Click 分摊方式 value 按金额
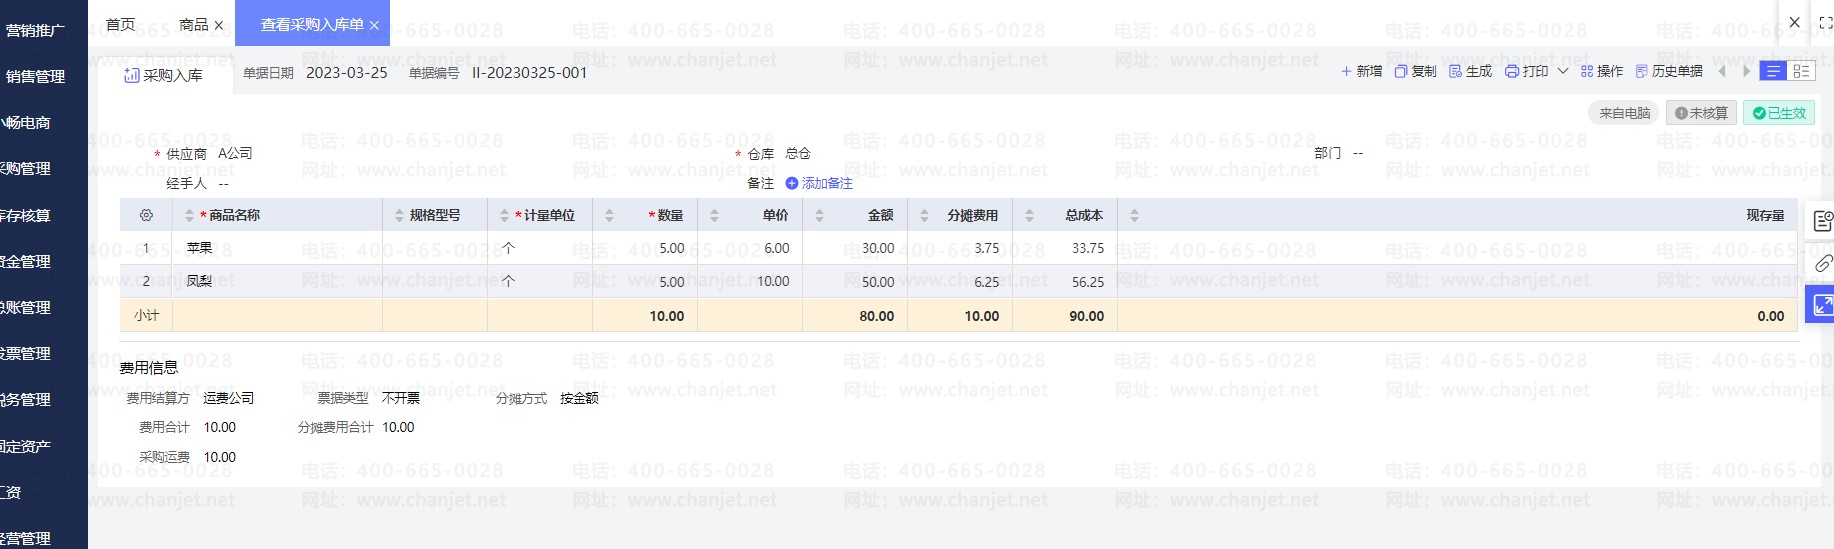 pos(579,398)
